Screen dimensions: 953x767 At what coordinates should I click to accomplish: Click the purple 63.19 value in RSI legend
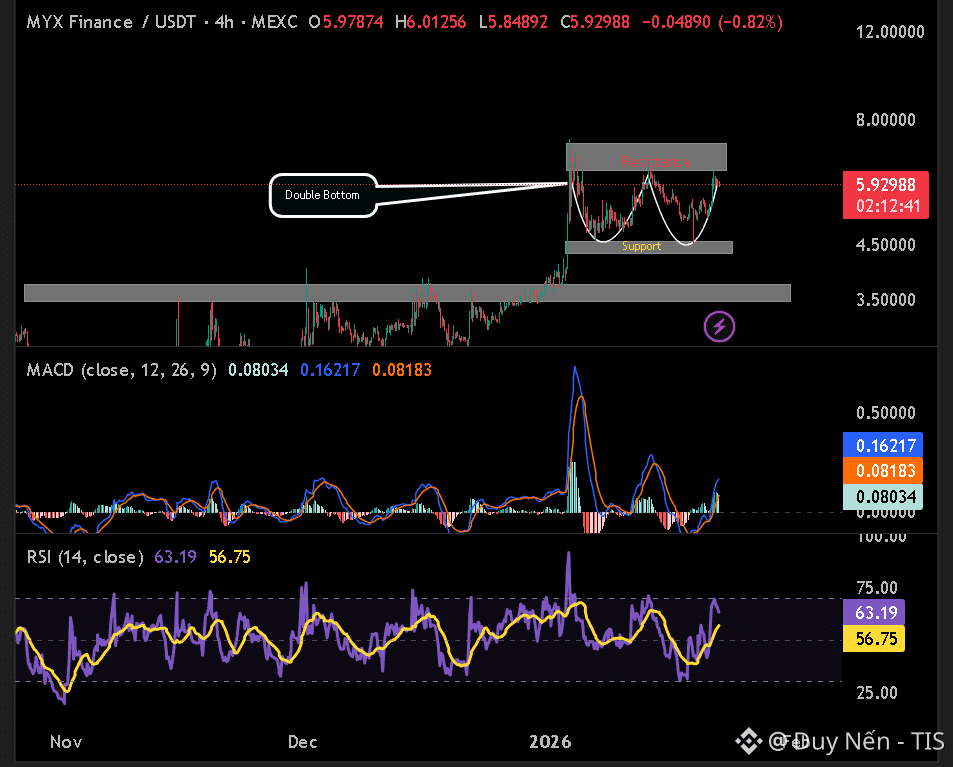click(x=175, y=557)
